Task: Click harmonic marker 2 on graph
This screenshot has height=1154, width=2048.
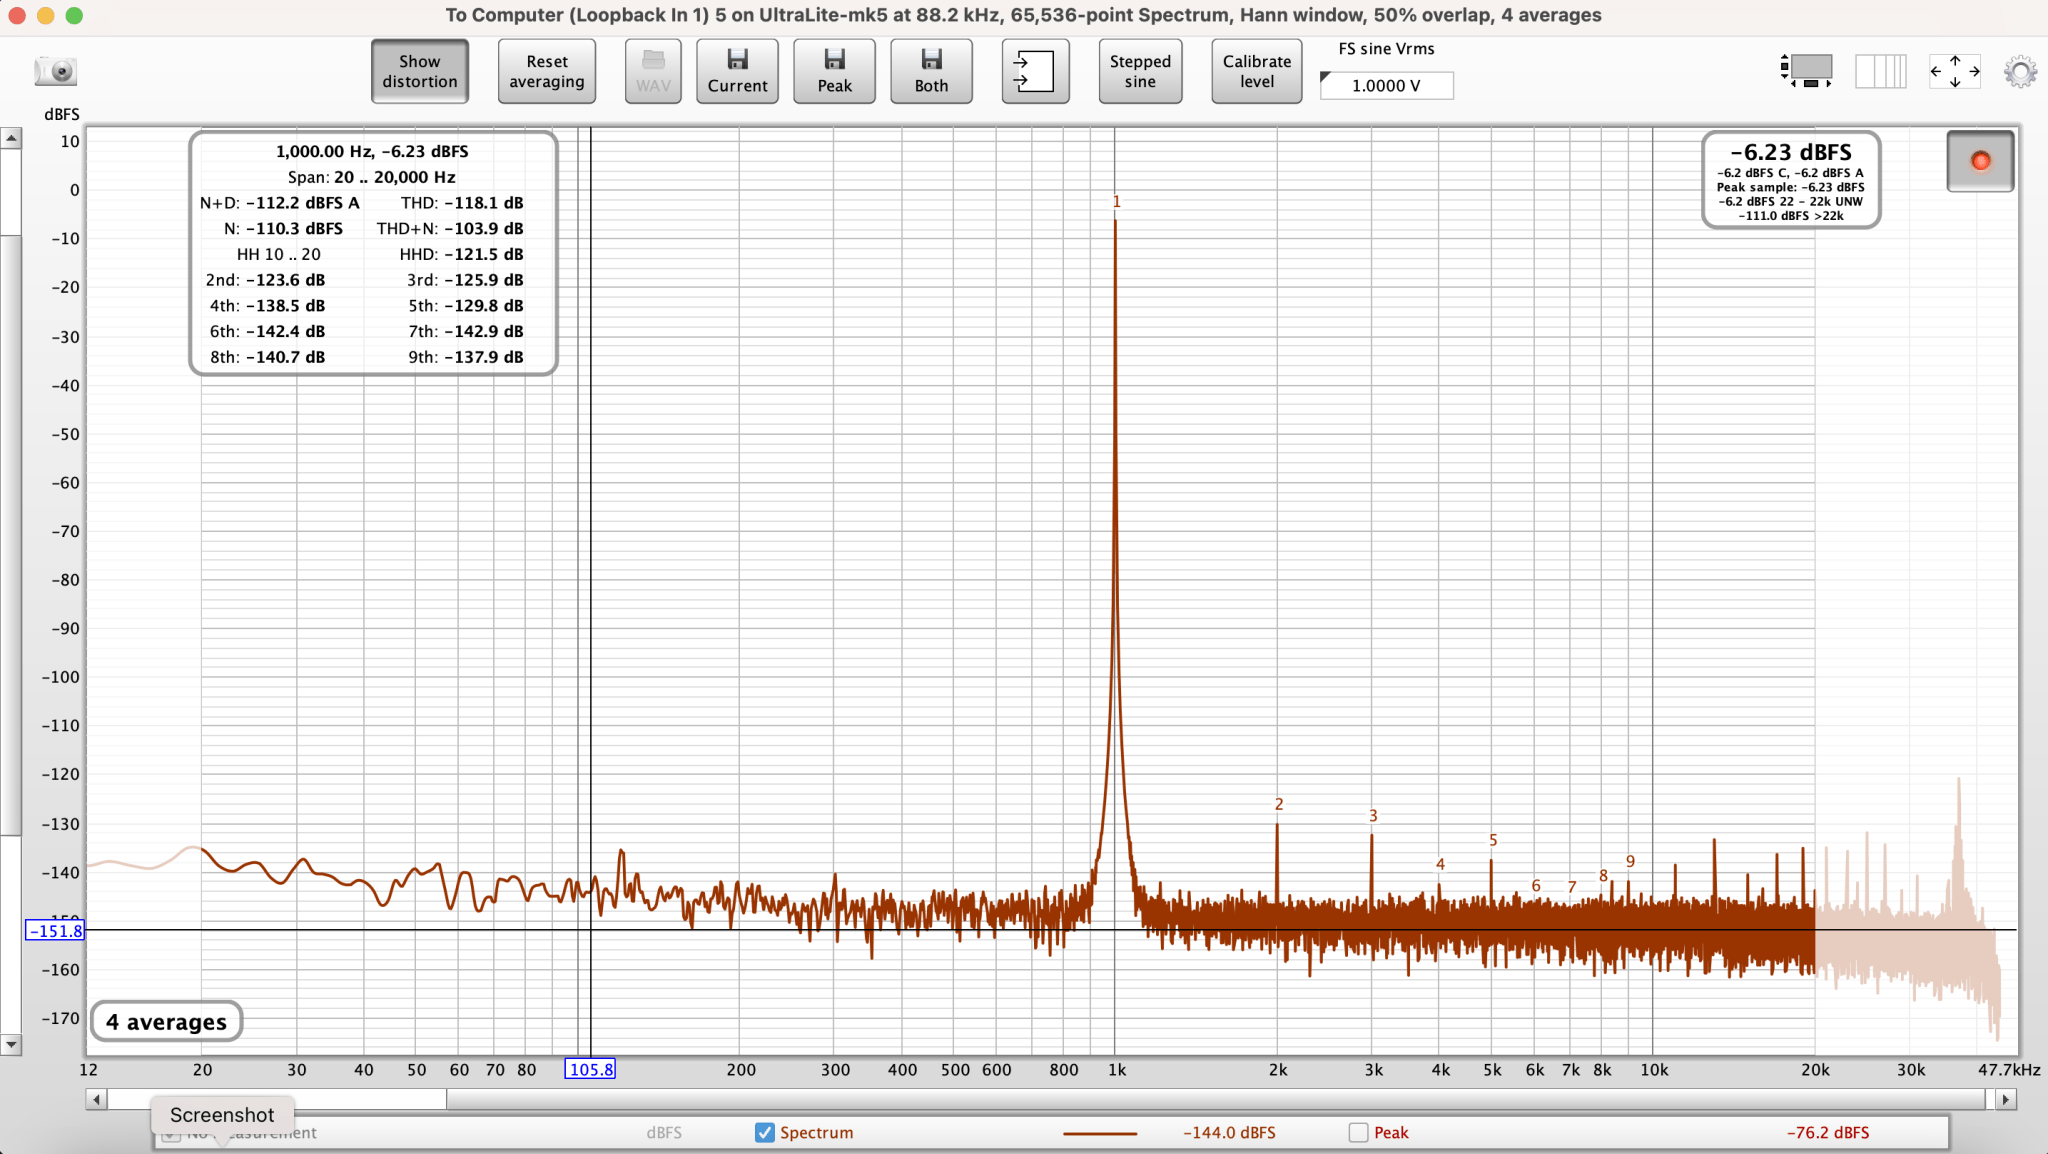Action: (1278, 804)
